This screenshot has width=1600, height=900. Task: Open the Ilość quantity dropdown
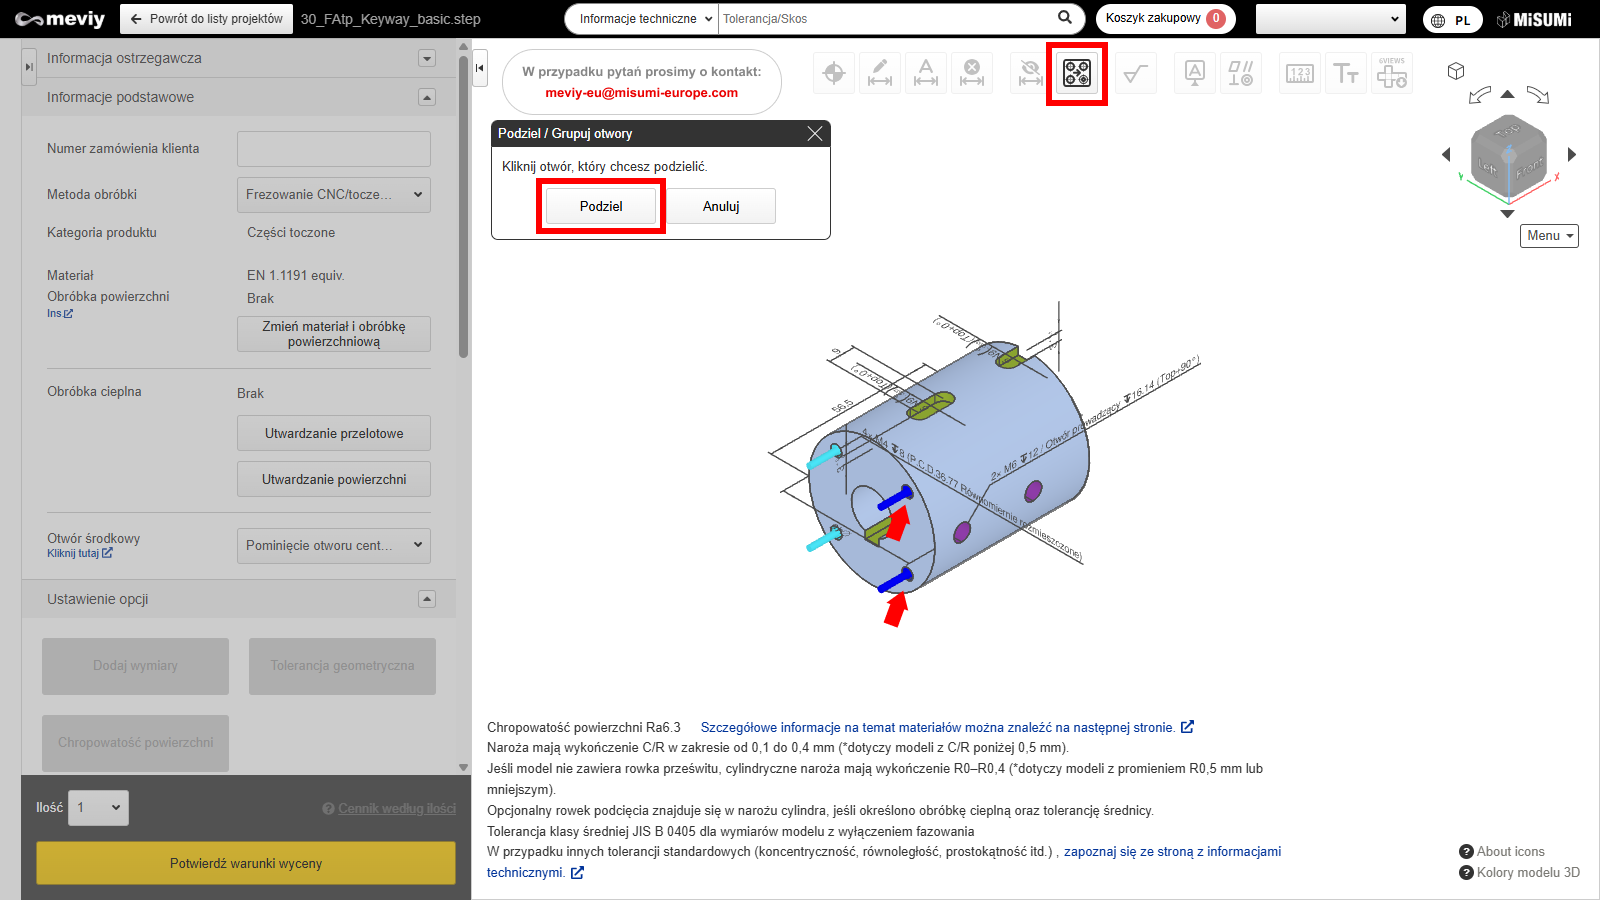click(98, 808)
